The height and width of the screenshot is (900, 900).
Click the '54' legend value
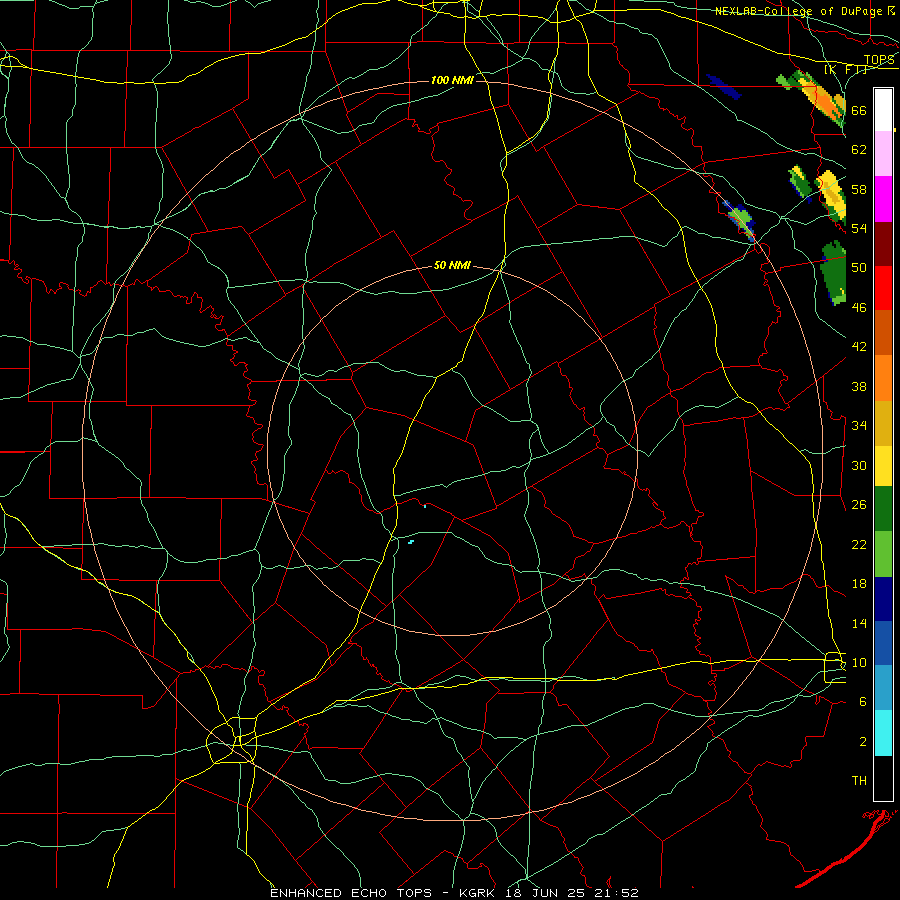pos(859,228)
